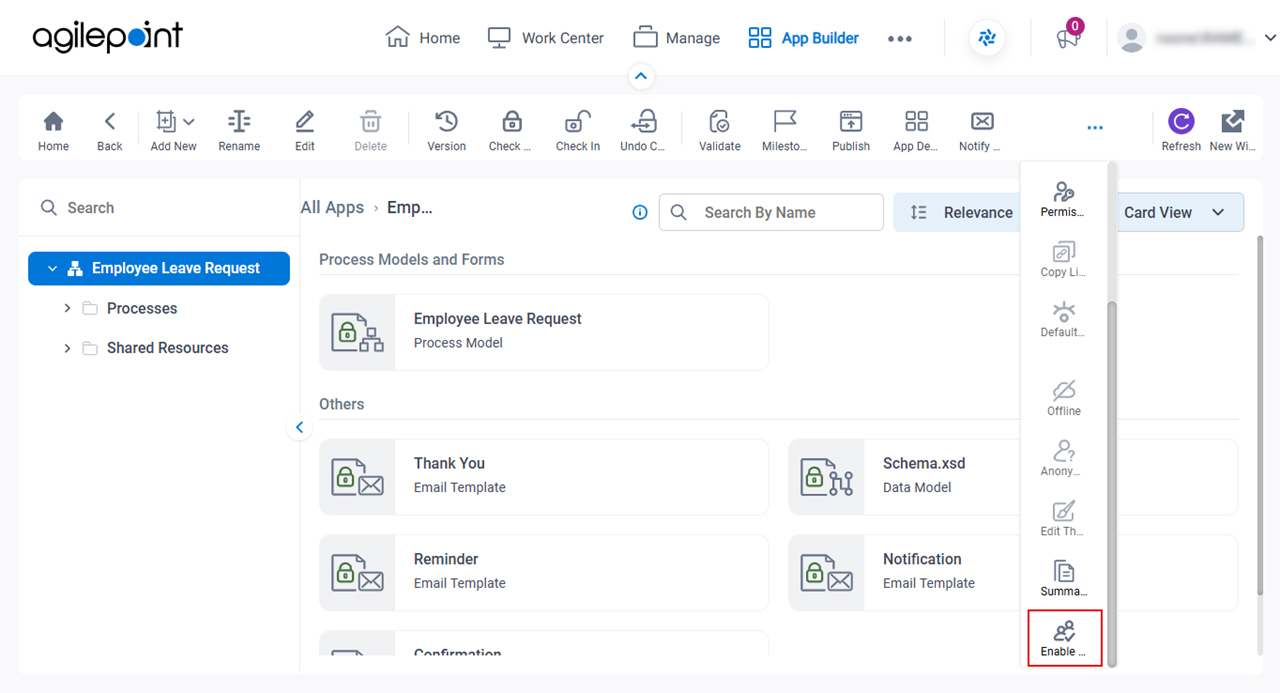1280x693 pixels.
Task: Select the Shared Resources tree item
Action: pos(168,348)
